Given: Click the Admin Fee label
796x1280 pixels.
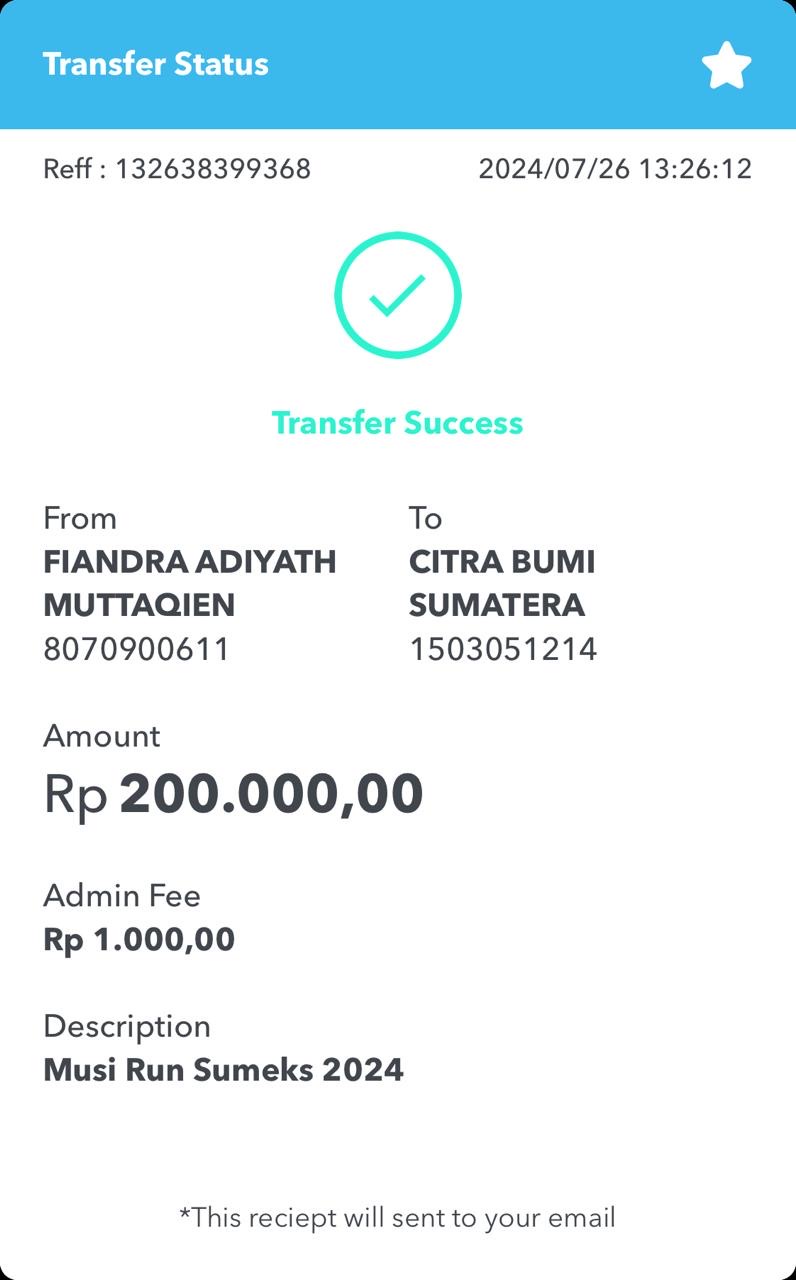Looking at the screenshot, I should pyautogui.click(x=122, y=896).
